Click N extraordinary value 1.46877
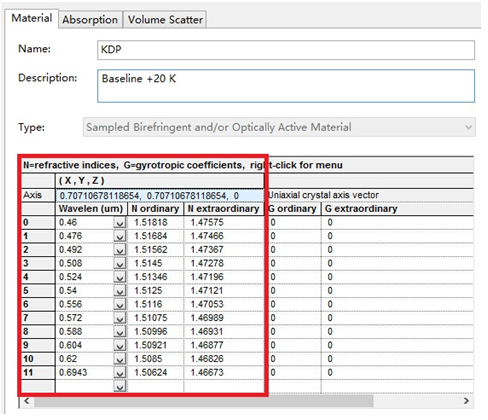 [x=224, y=345]
